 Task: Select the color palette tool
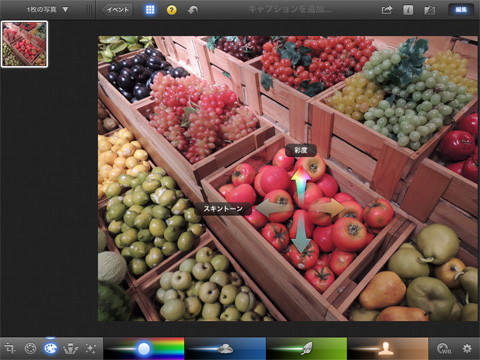(x=50, y=349)
